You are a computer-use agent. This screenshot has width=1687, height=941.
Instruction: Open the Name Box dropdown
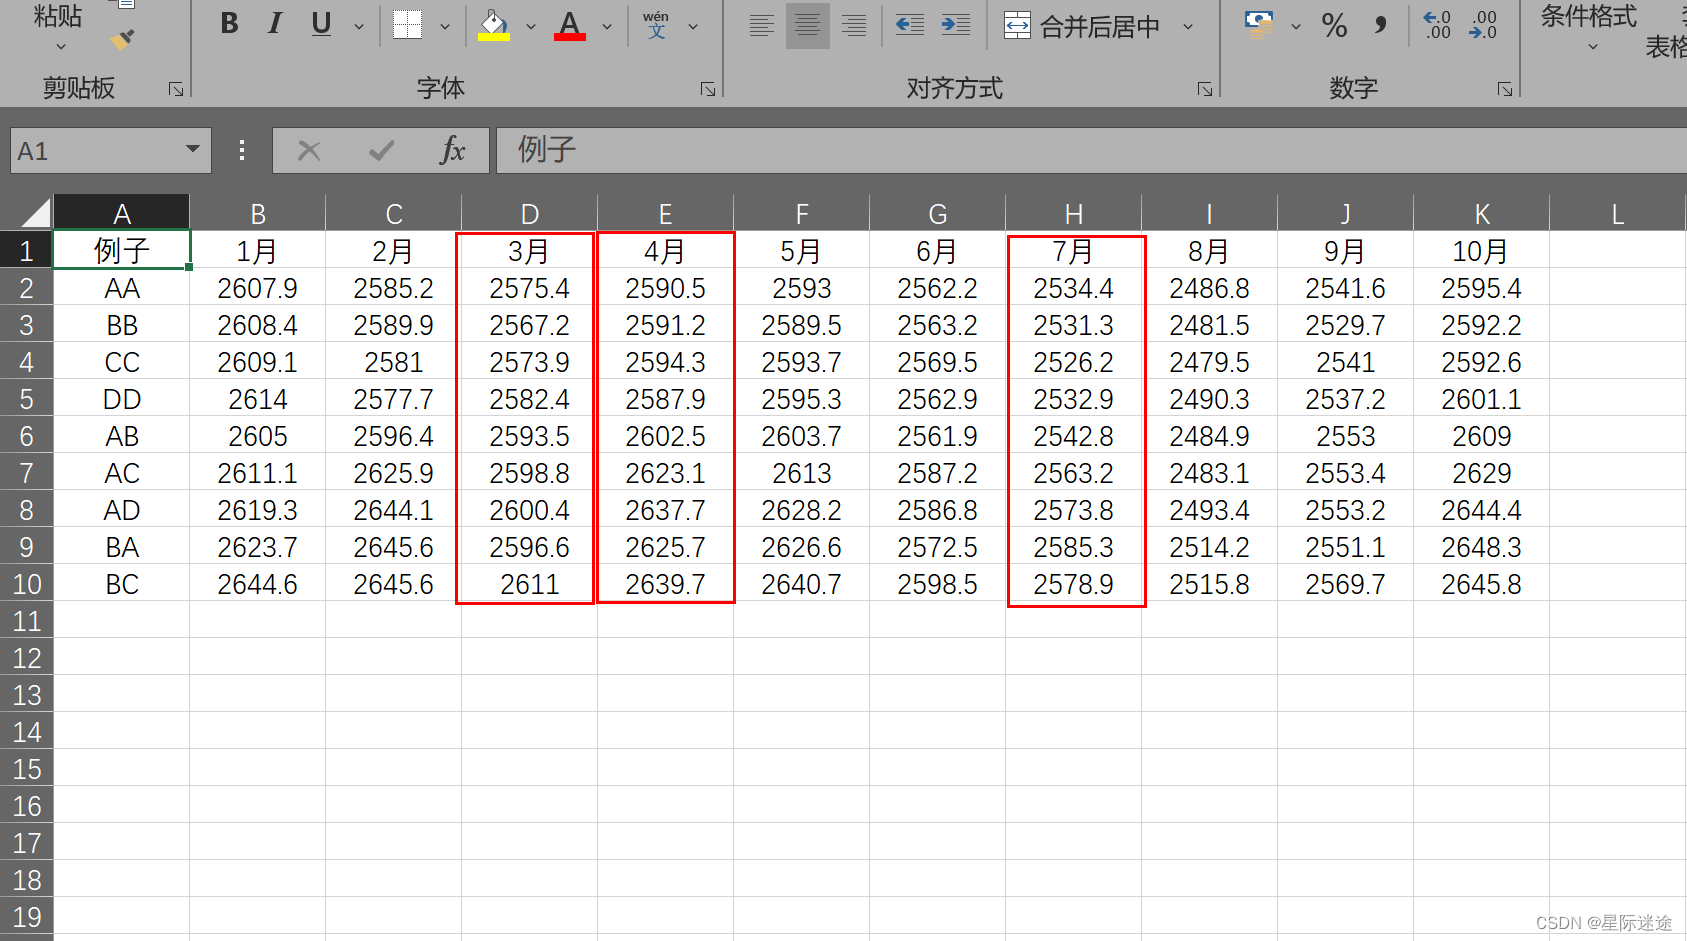[193, 150]
